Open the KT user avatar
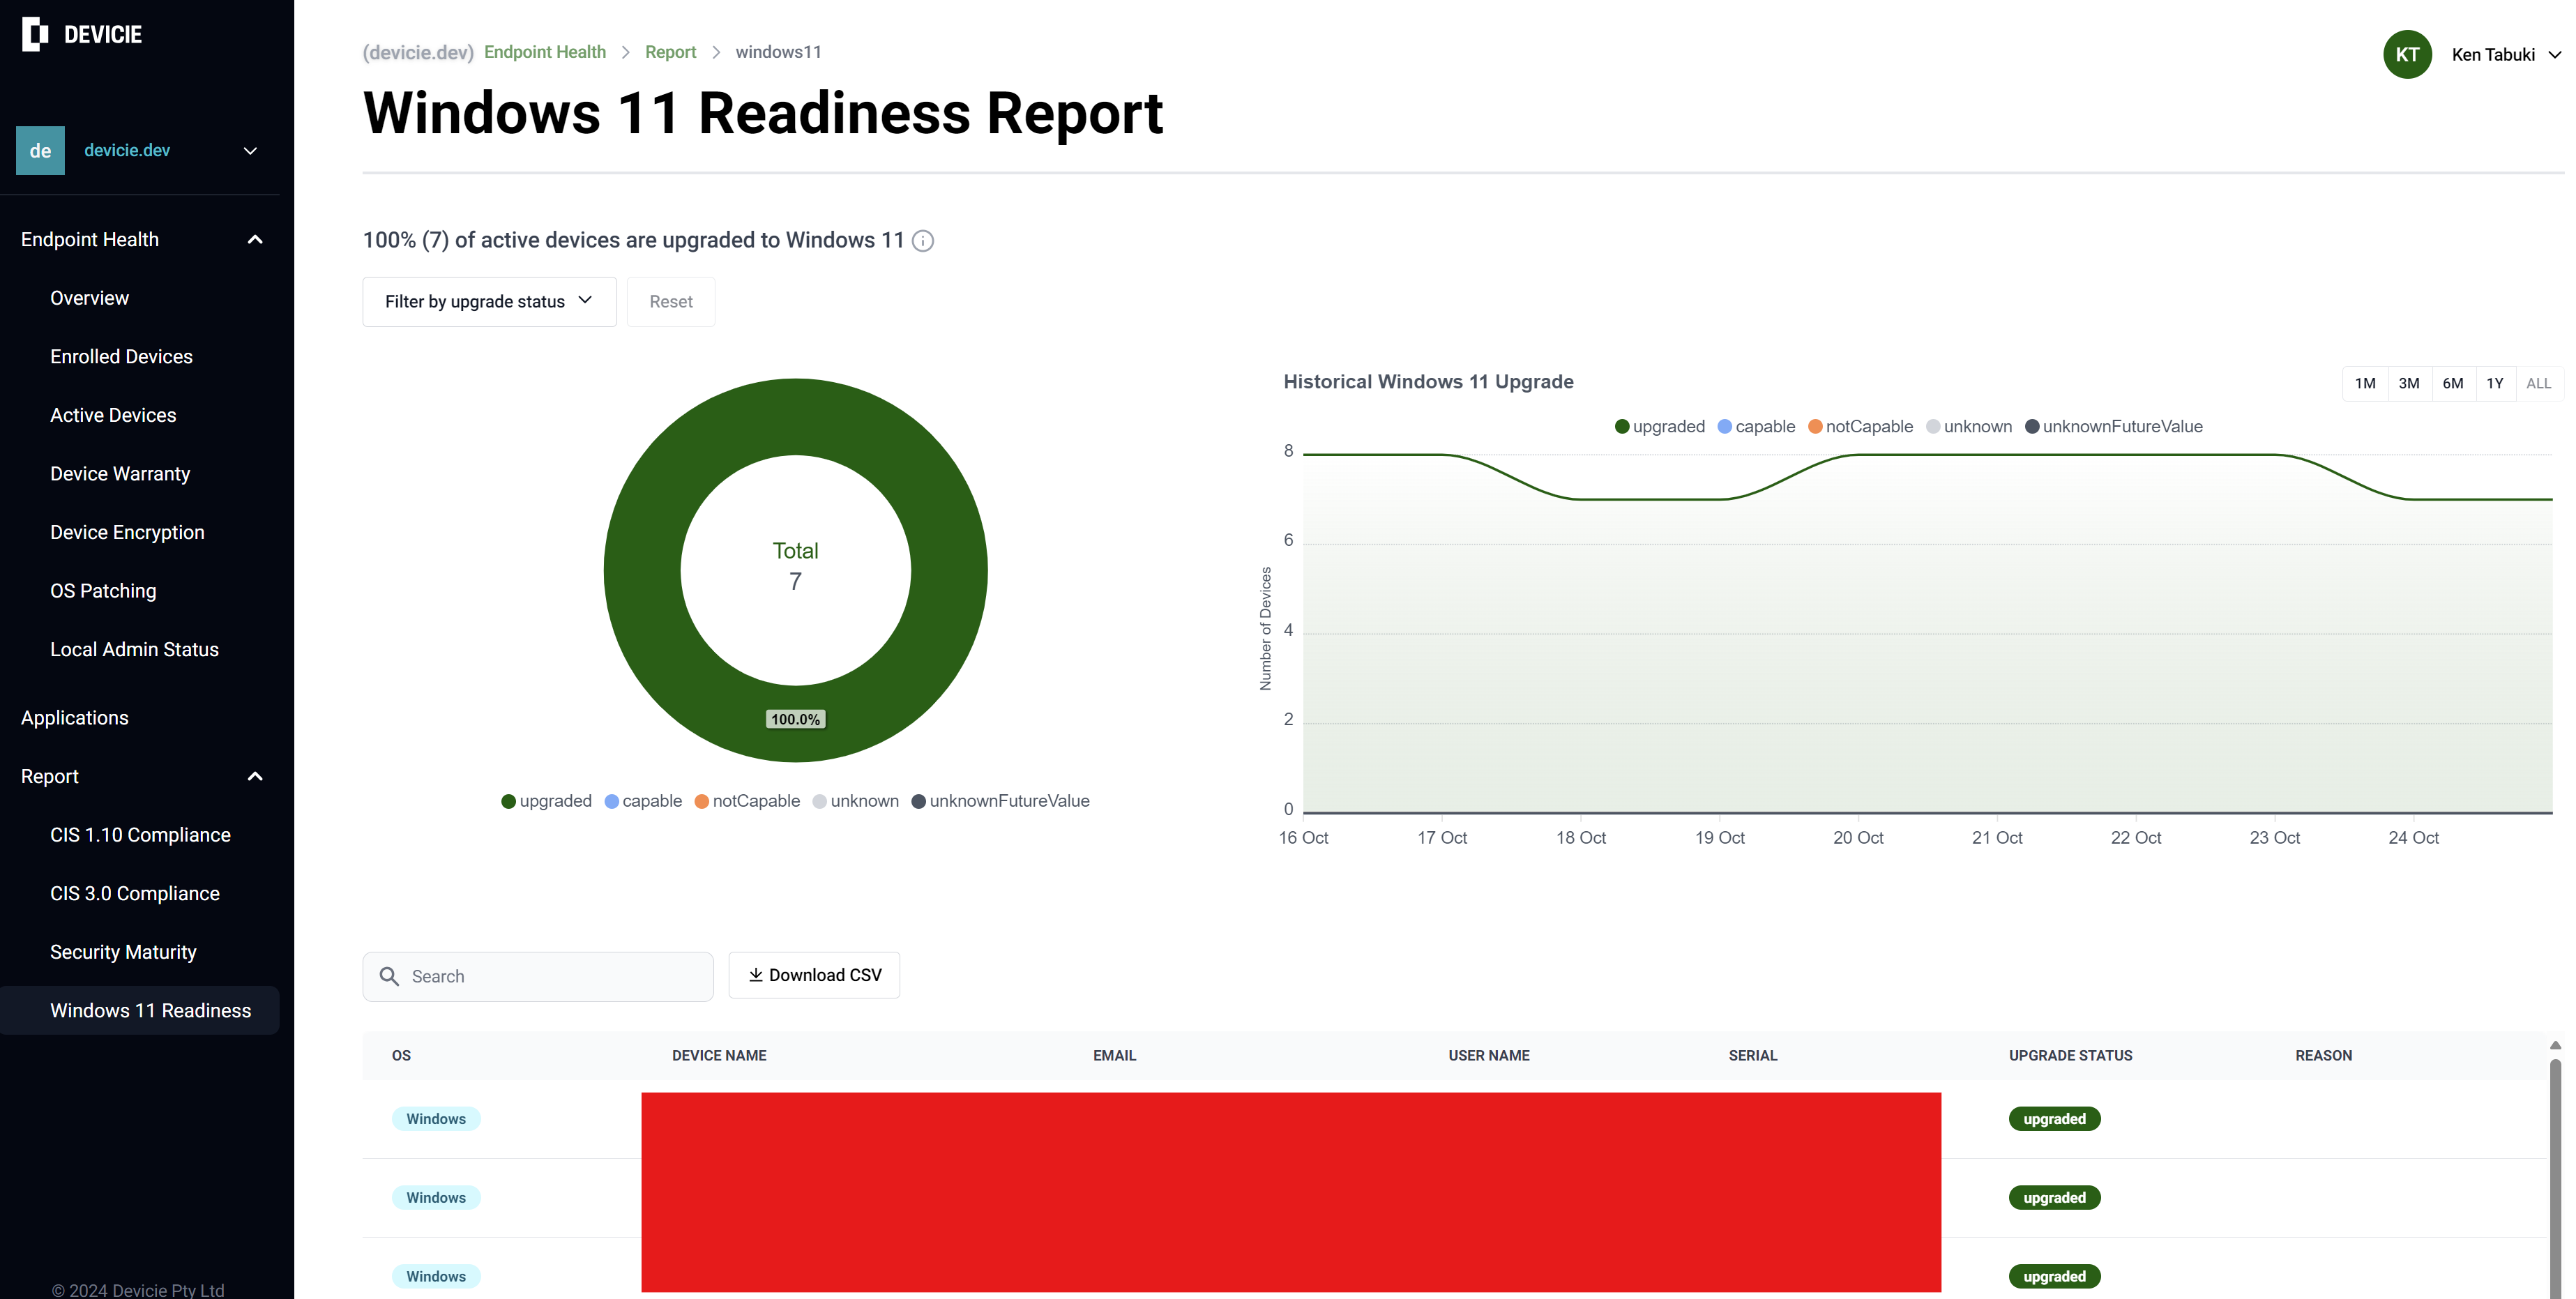This screenshot has width=2576, height=1299. pos(2407,54)
